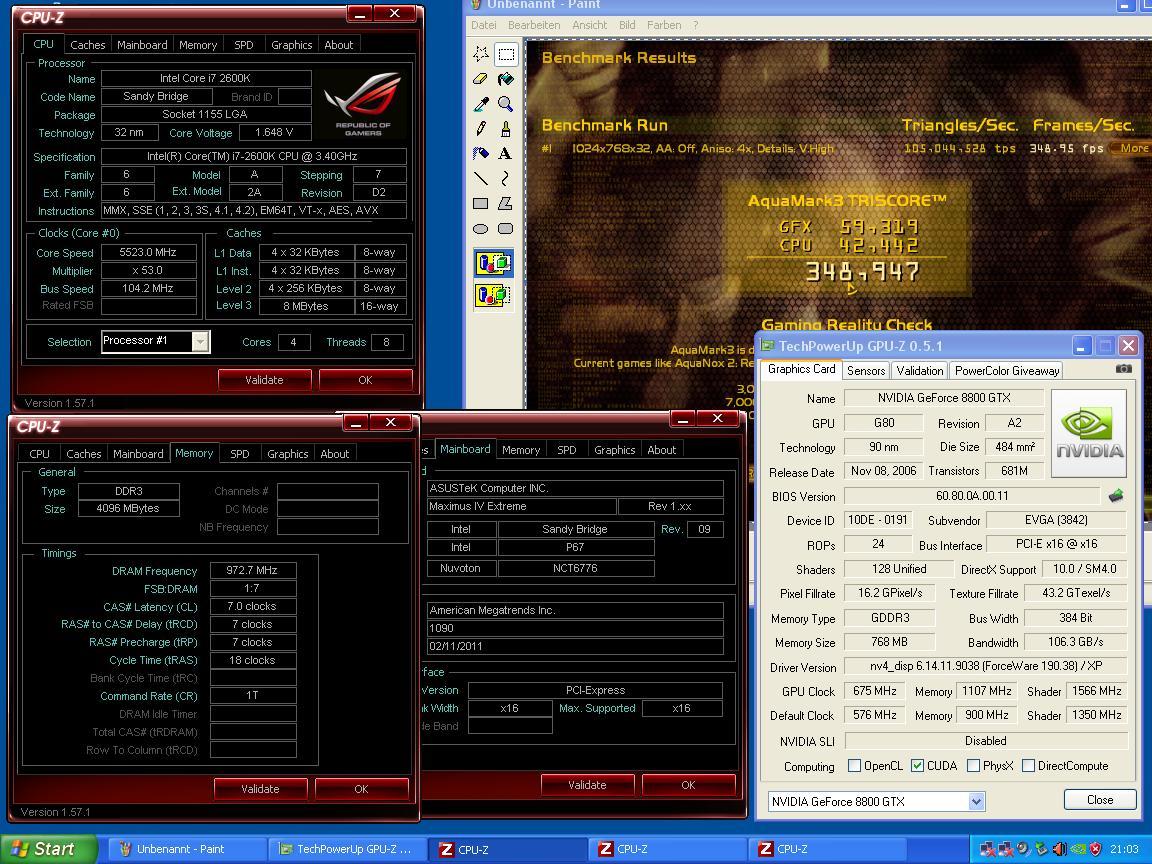
Task: Select the Curve tool in Paint
Action: point(505,179)
